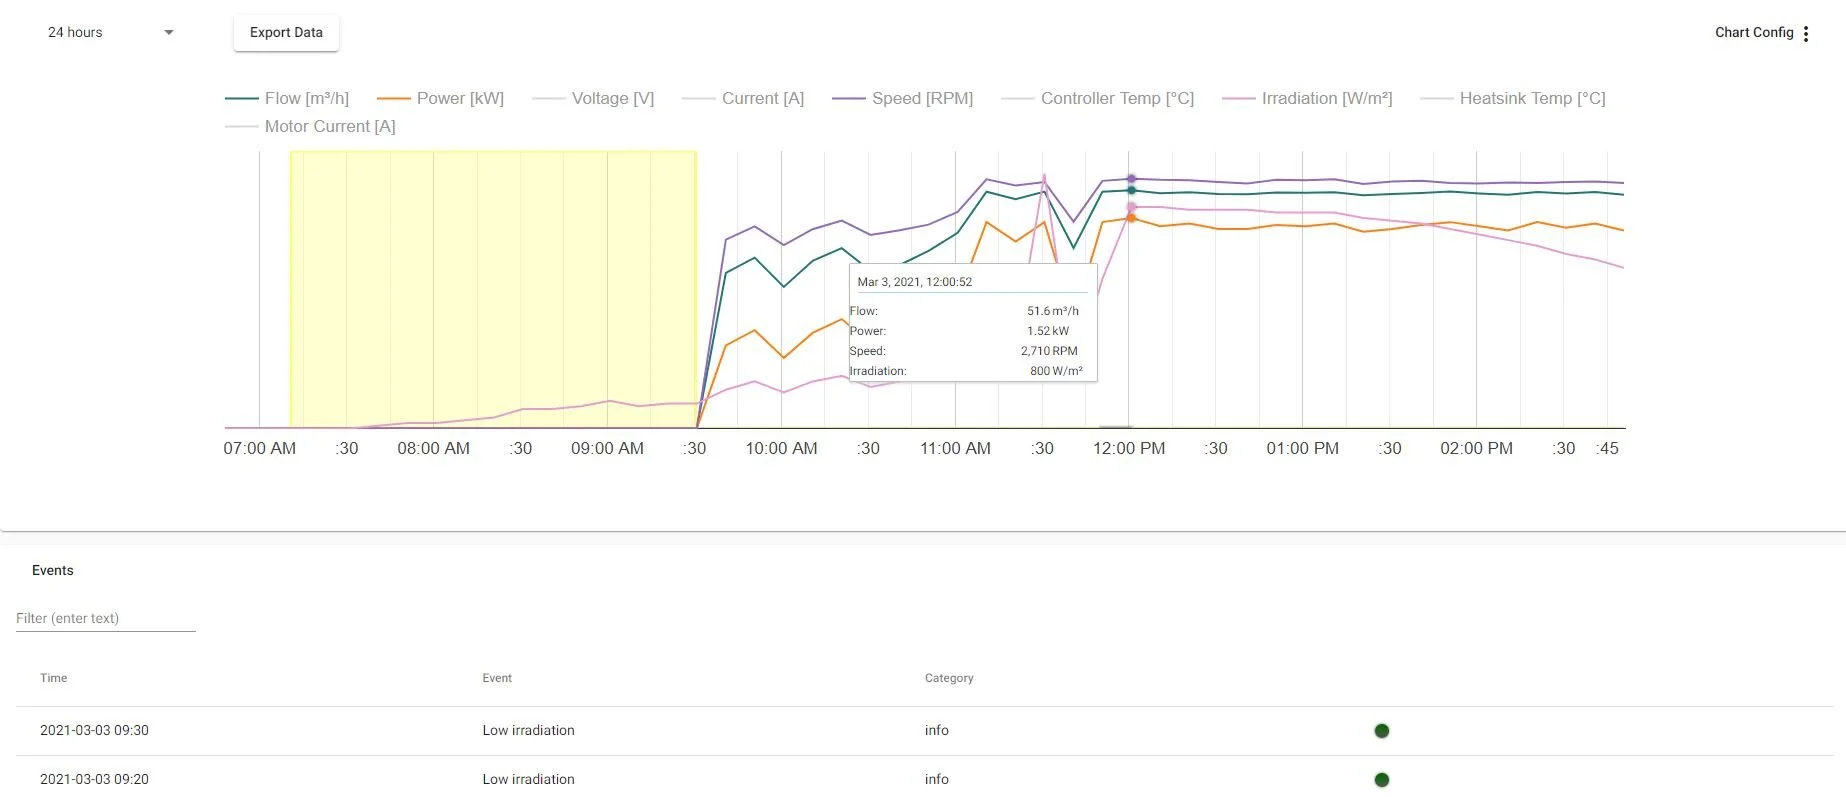Click the green status dot for 09:20 event
The height and width of the screenshot is (797, 1846).
point(1382,780)
